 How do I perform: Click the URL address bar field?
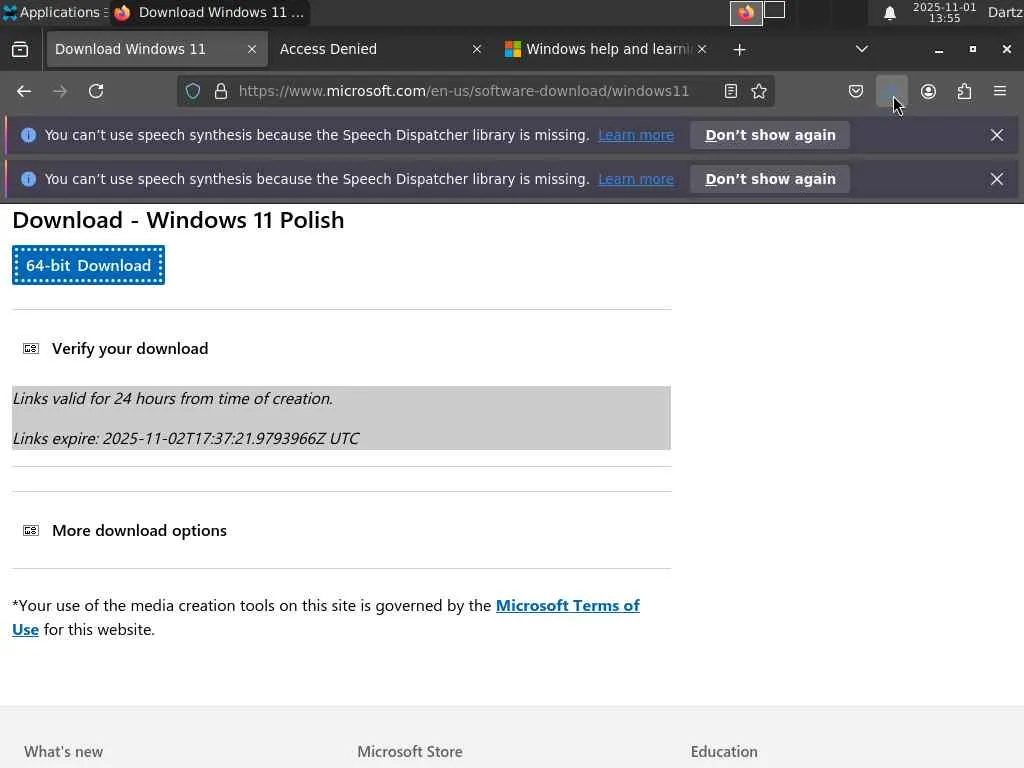click(x=464, y=91)
